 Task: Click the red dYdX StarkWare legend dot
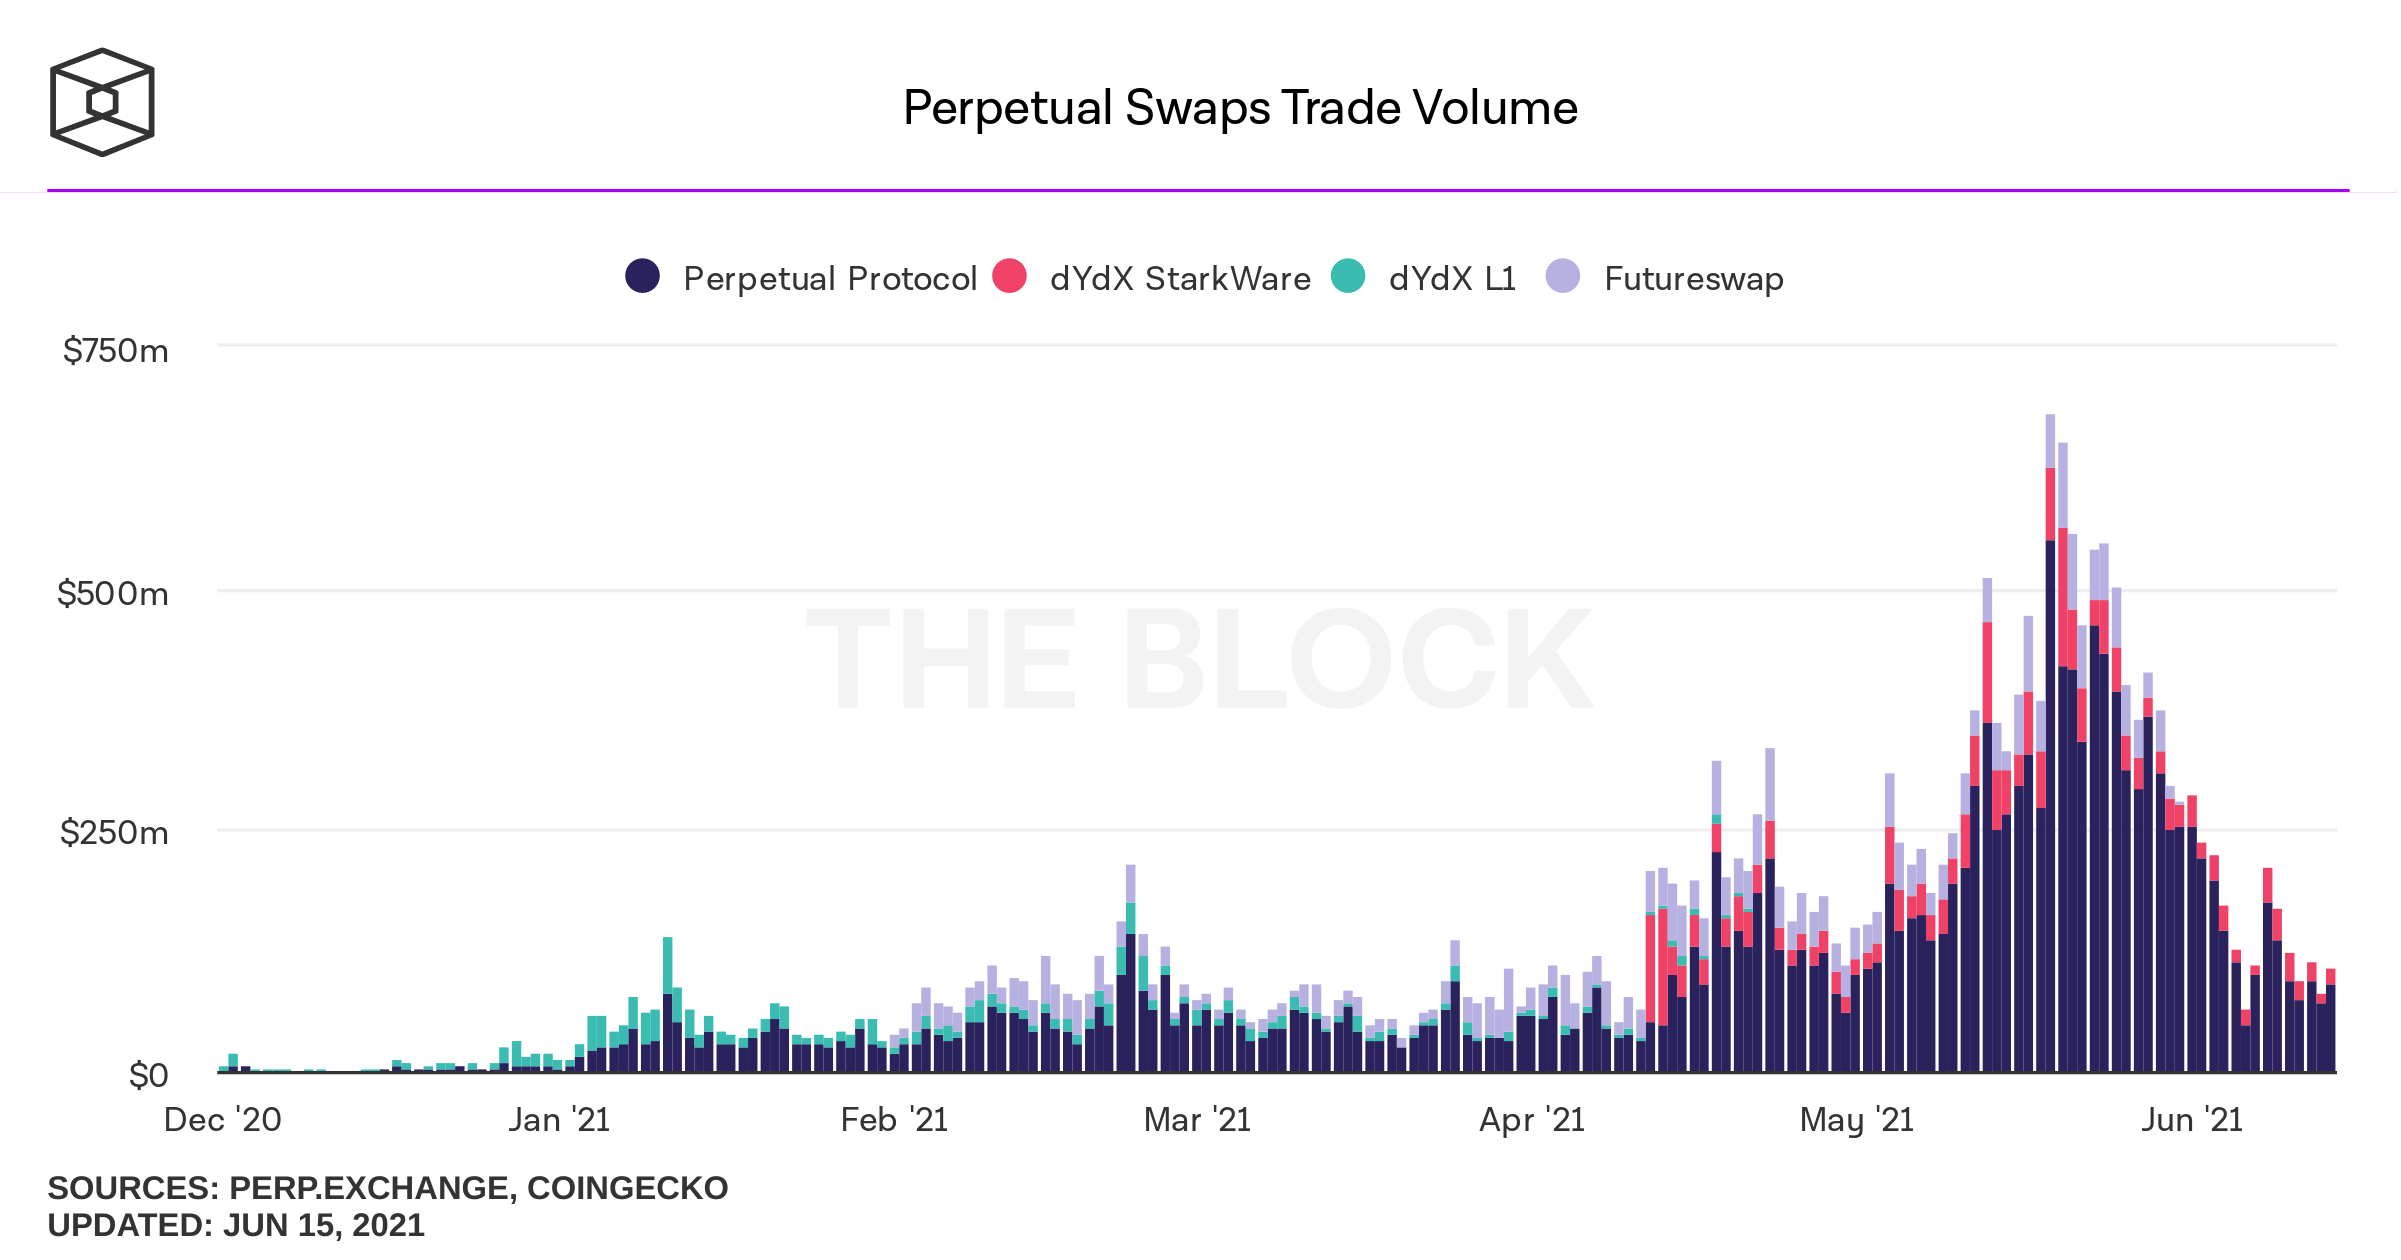coord(1009,276)
